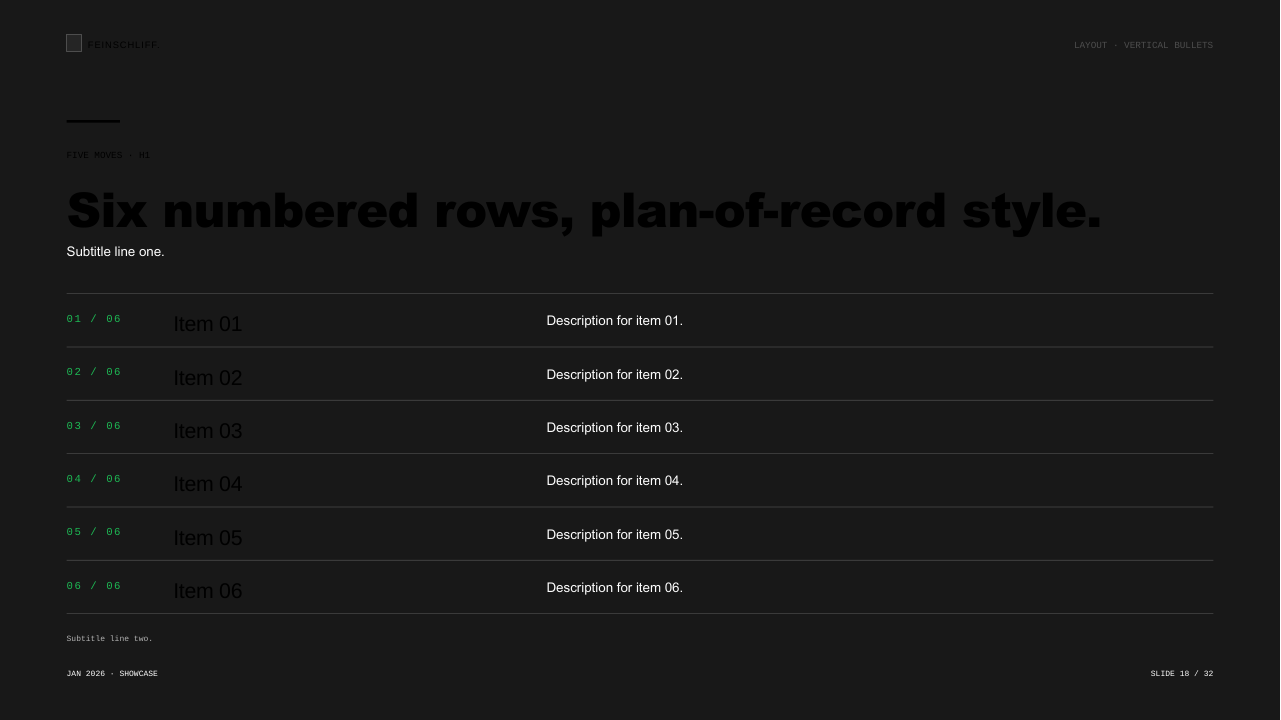
Task: Click Description for item 03
Action: (614, 428)
